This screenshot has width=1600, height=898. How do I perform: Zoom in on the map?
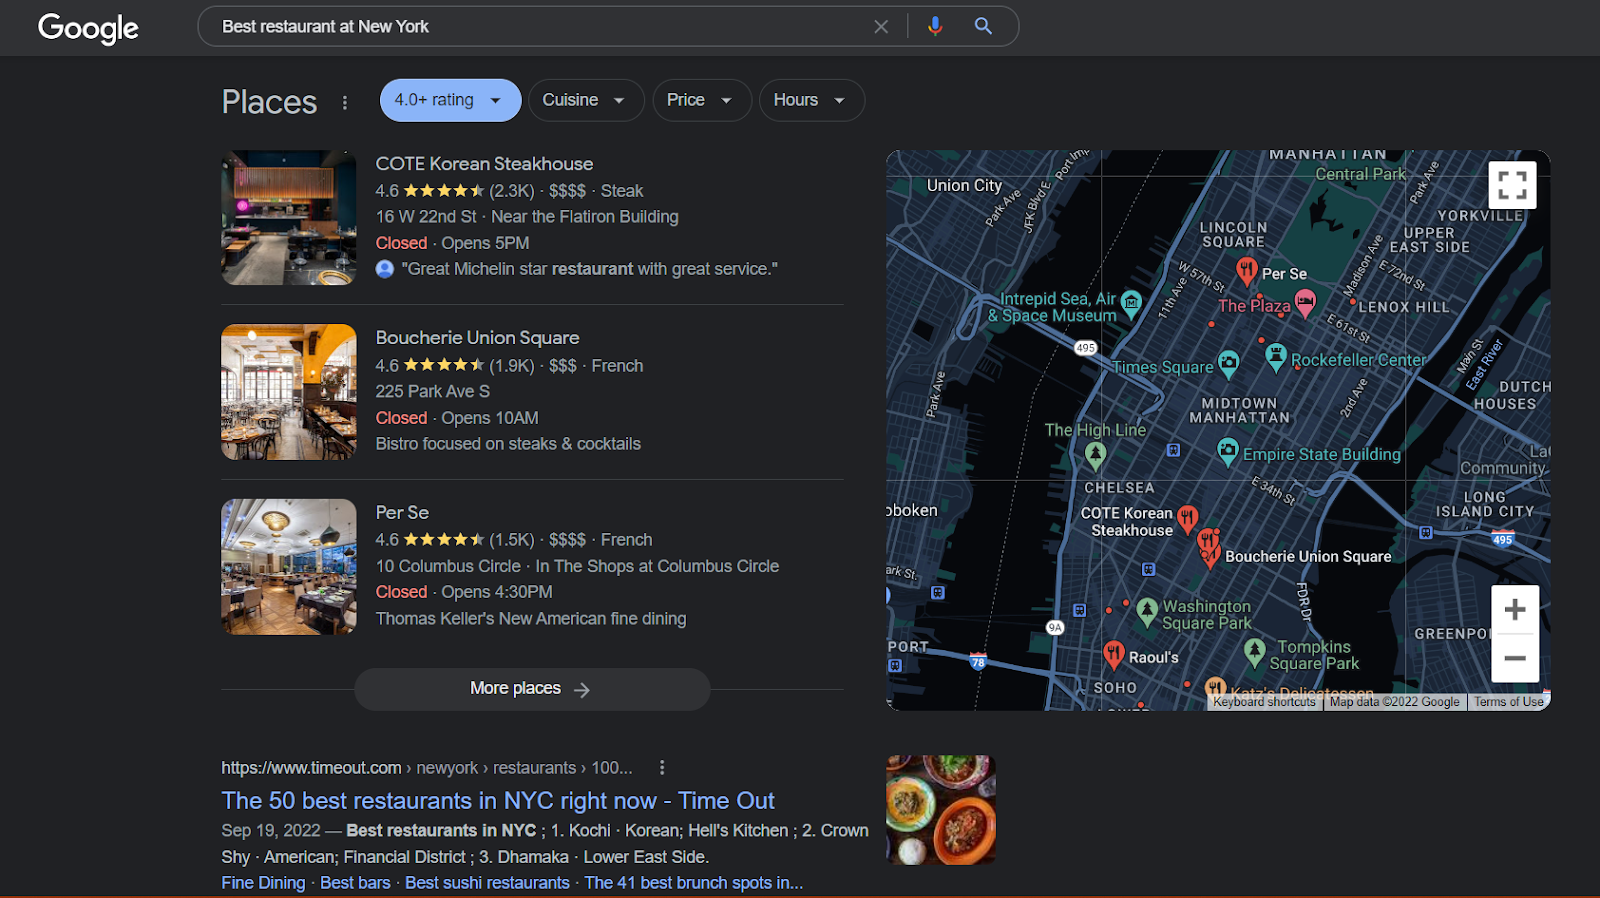[1515, 609]
